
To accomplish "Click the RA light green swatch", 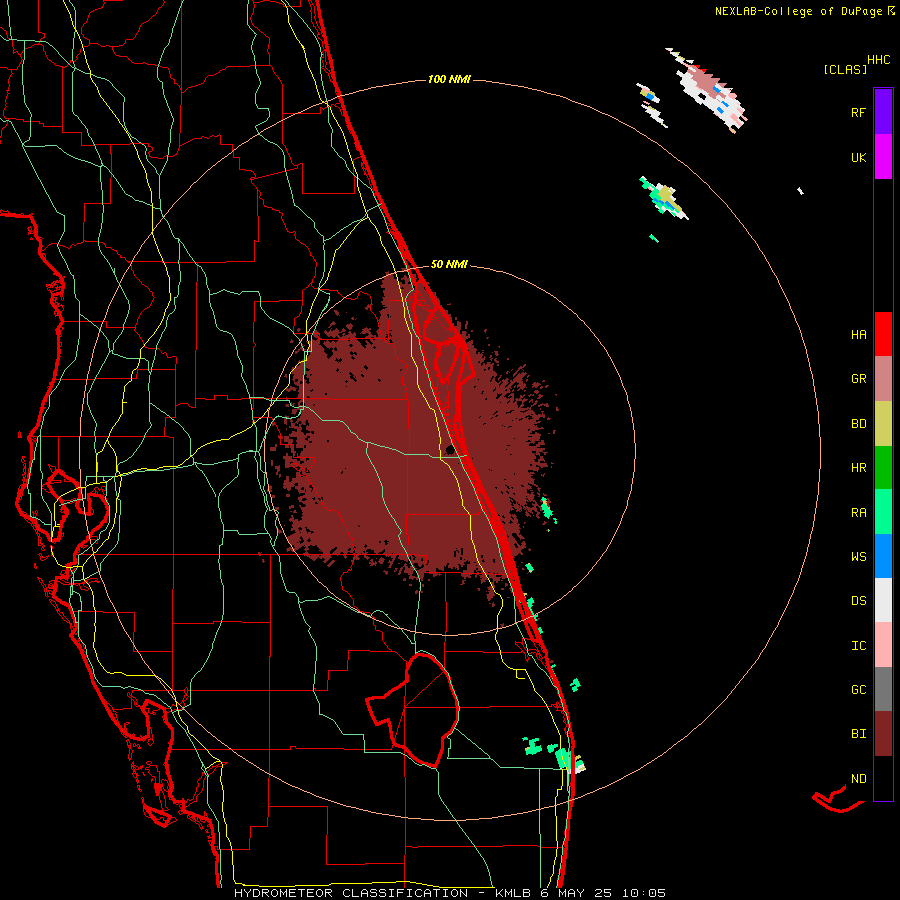I will 883,512.
